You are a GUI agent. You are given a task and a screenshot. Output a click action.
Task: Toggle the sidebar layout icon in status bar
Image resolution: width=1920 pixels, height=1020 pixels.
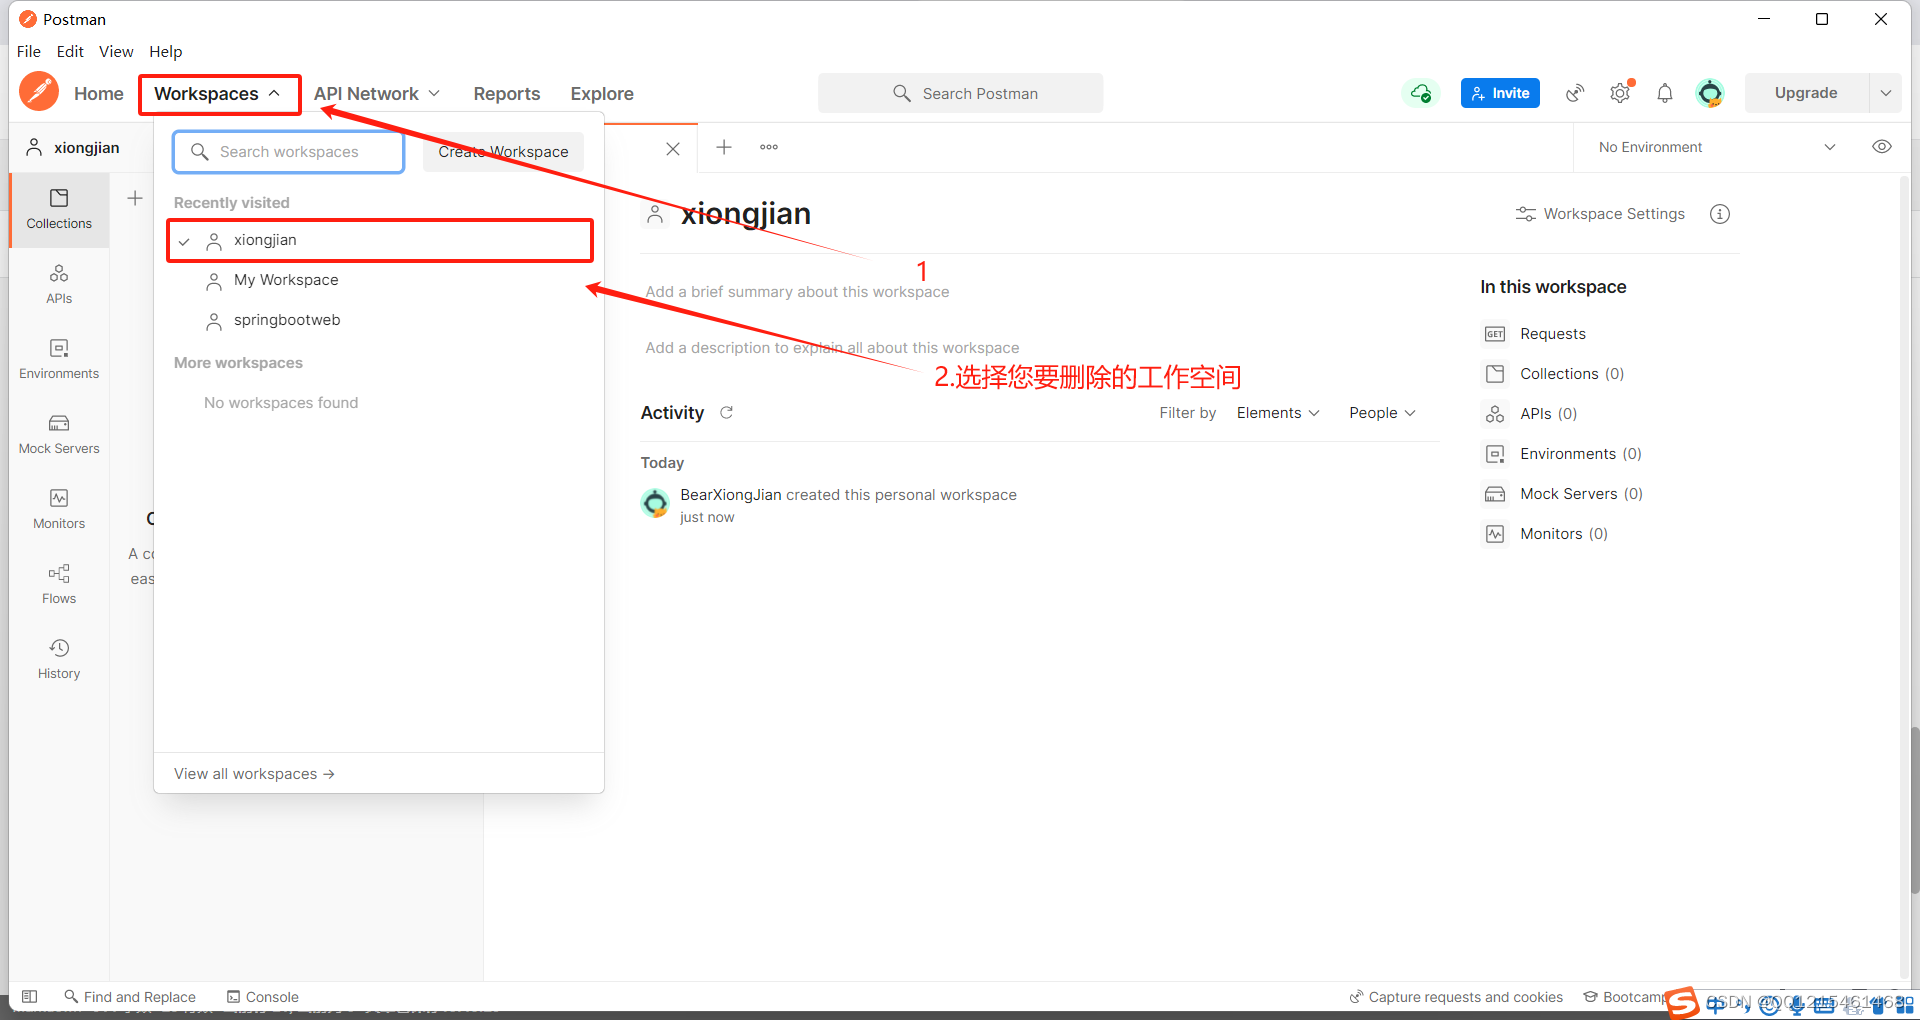click(x=30, y=996)
